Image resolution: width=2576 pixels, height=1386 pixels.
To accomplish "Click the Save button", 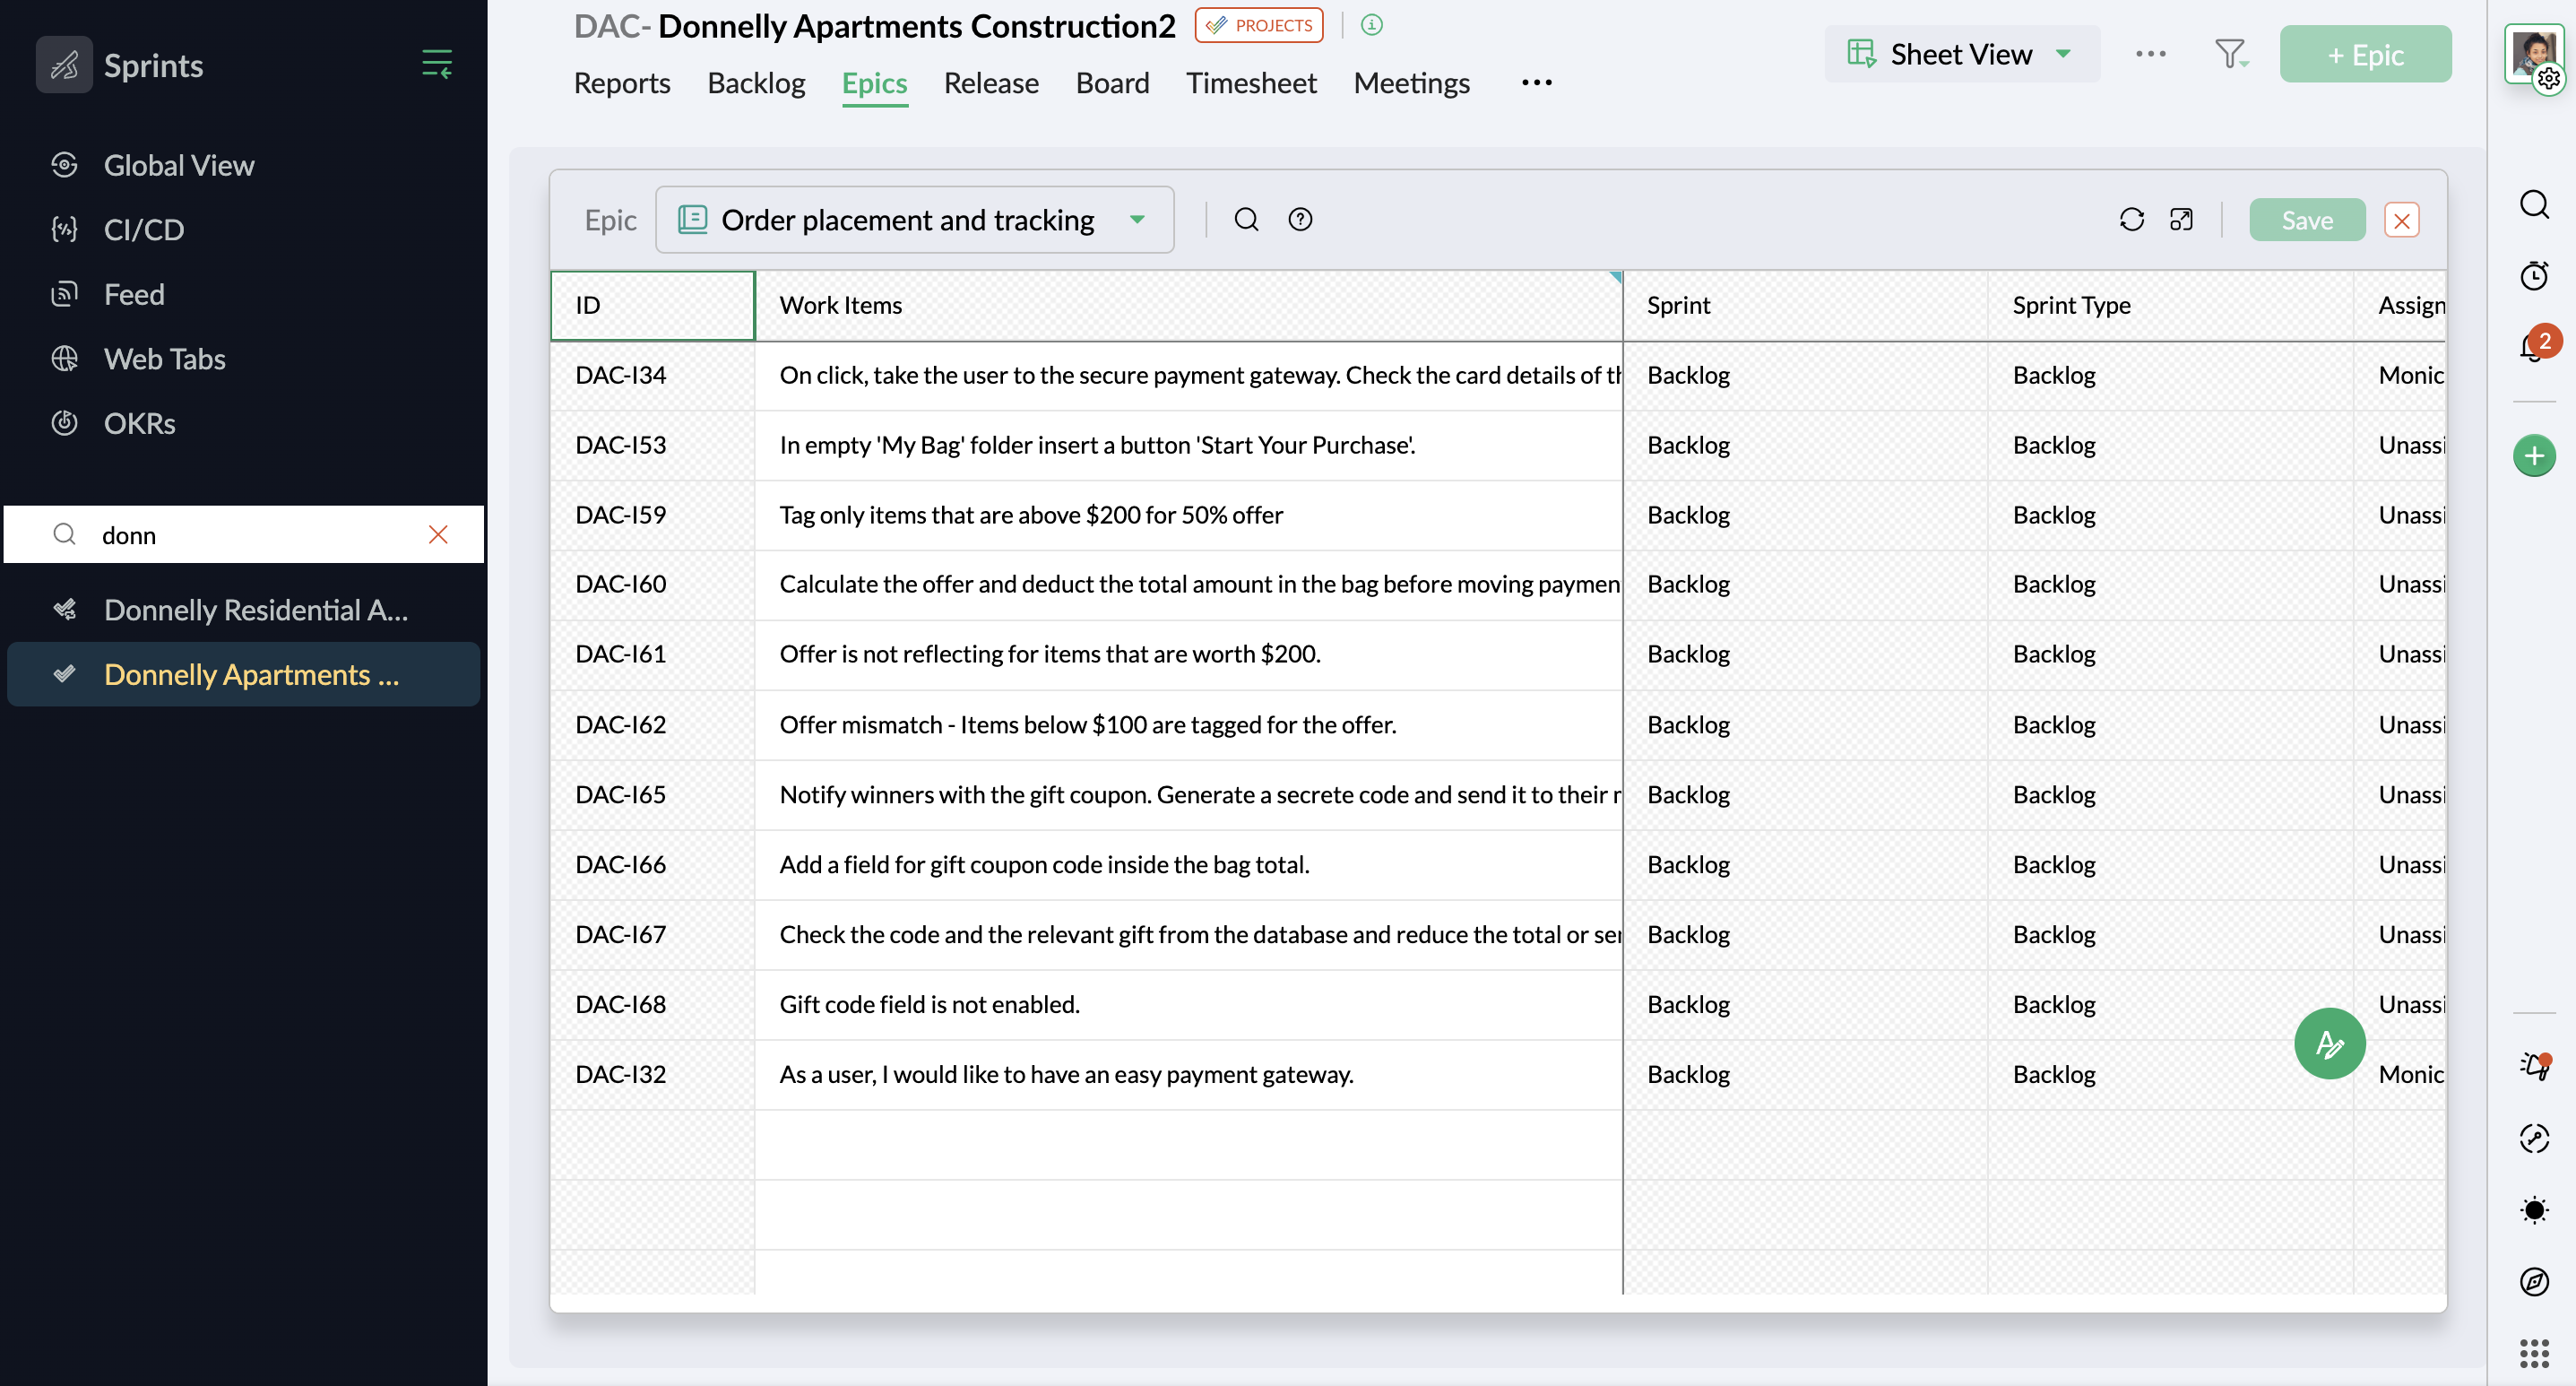I will click(2306, 220).
